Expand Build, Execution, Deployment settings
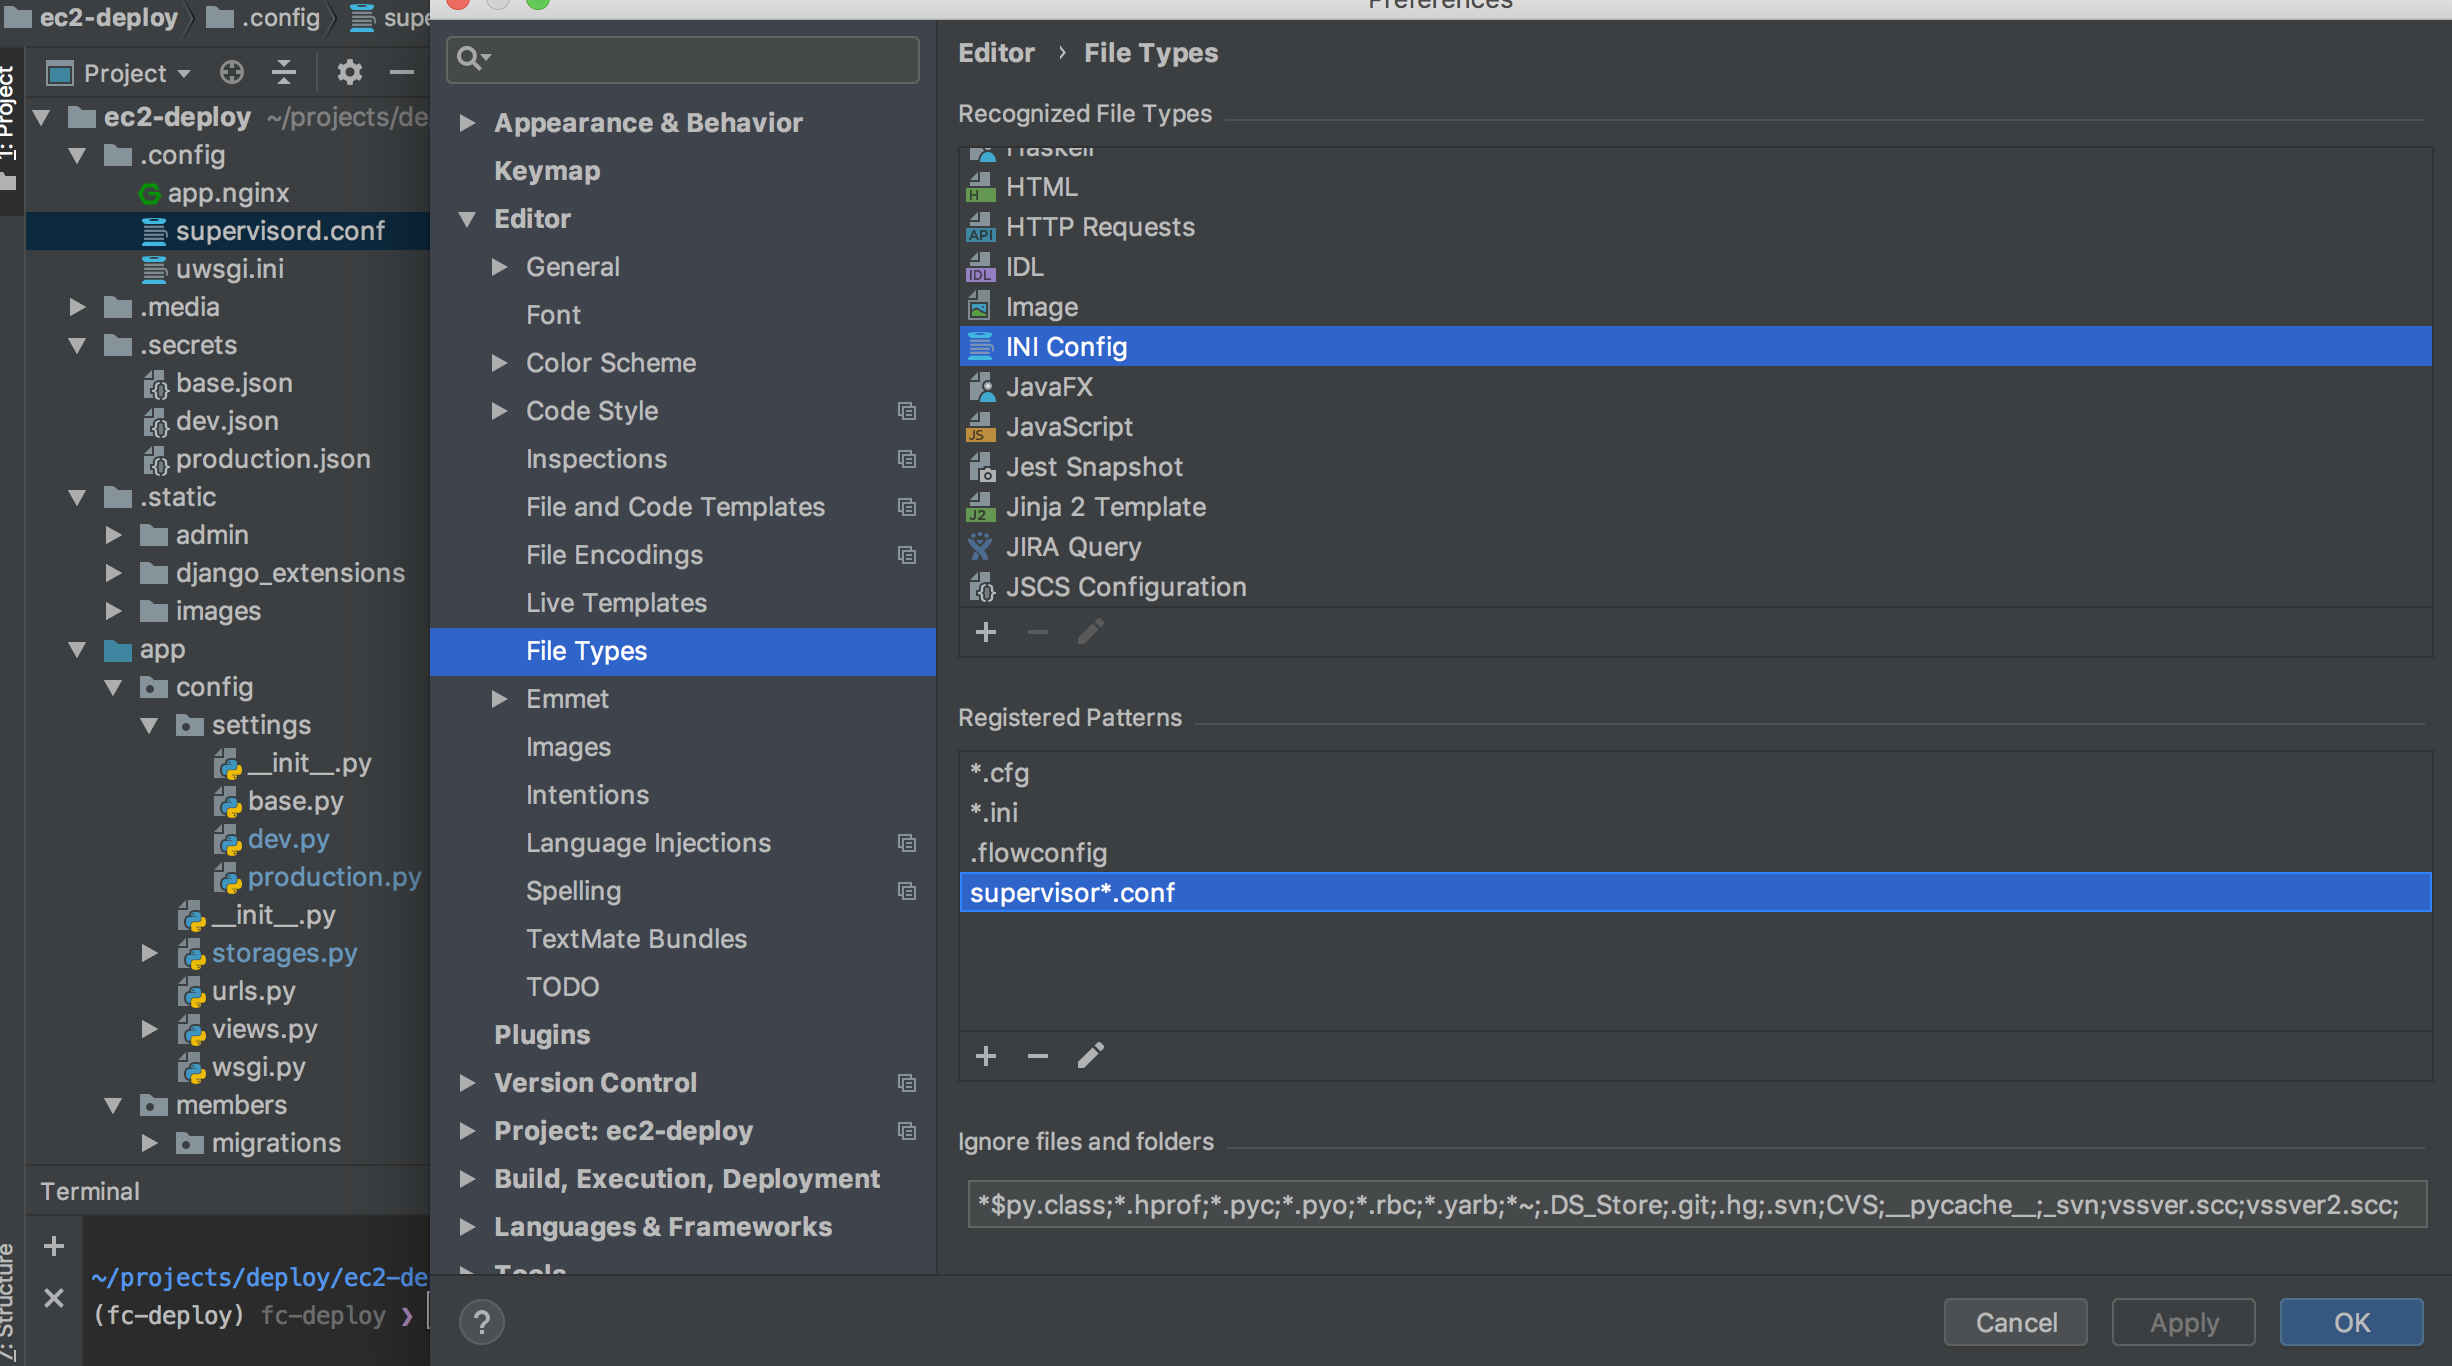 (x=466, y=1179)
